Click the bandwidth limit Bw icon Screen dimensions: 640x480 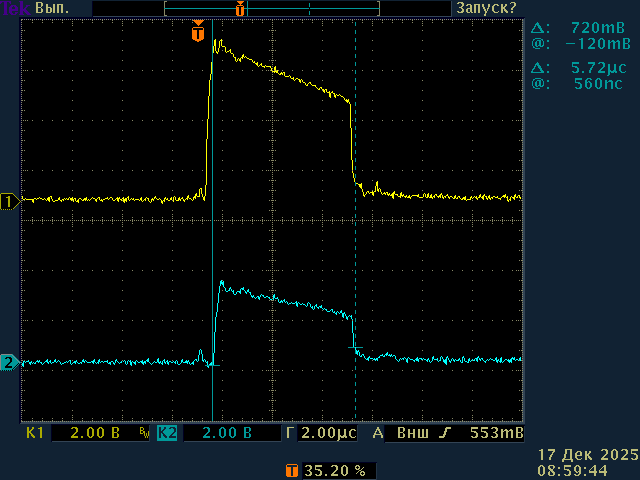145,434
